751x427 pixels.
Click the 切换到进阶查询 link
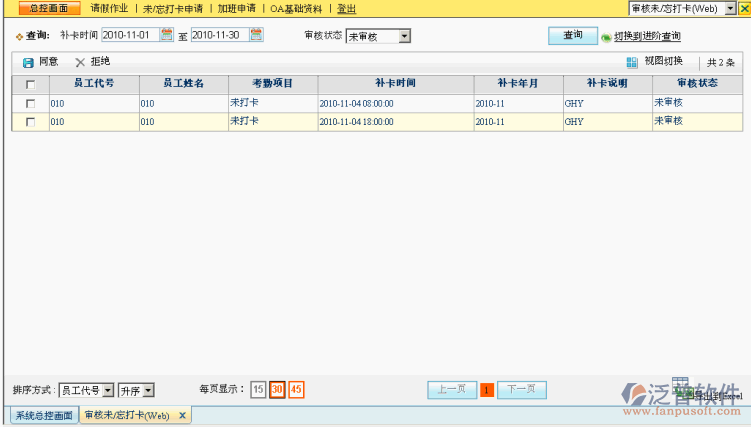click(647, 37)
